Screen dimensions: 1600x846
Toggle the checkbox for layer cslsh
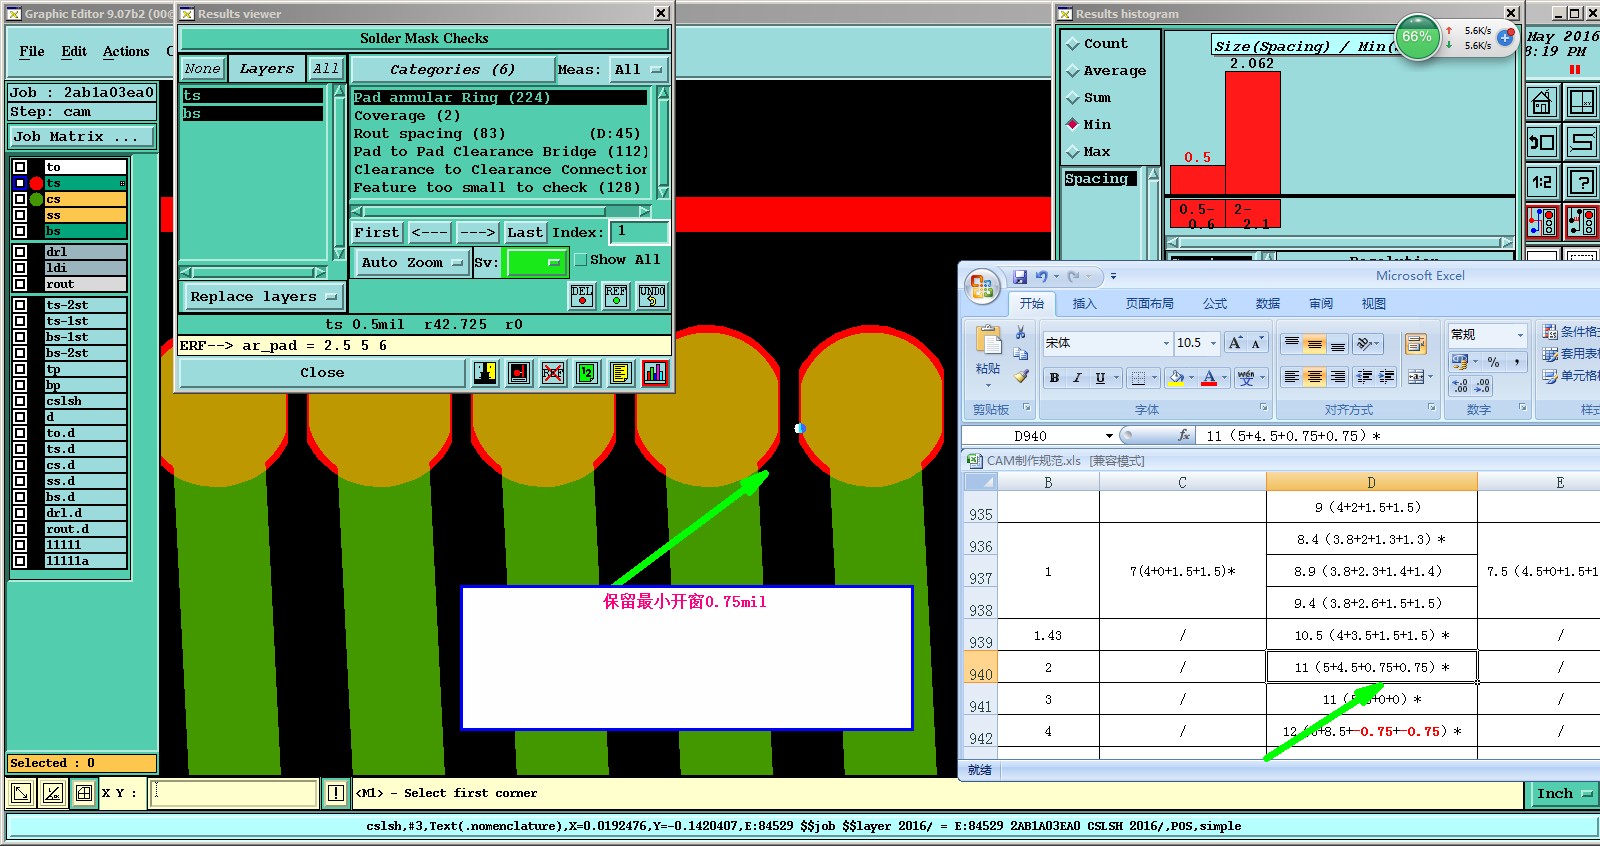(20, 401)
